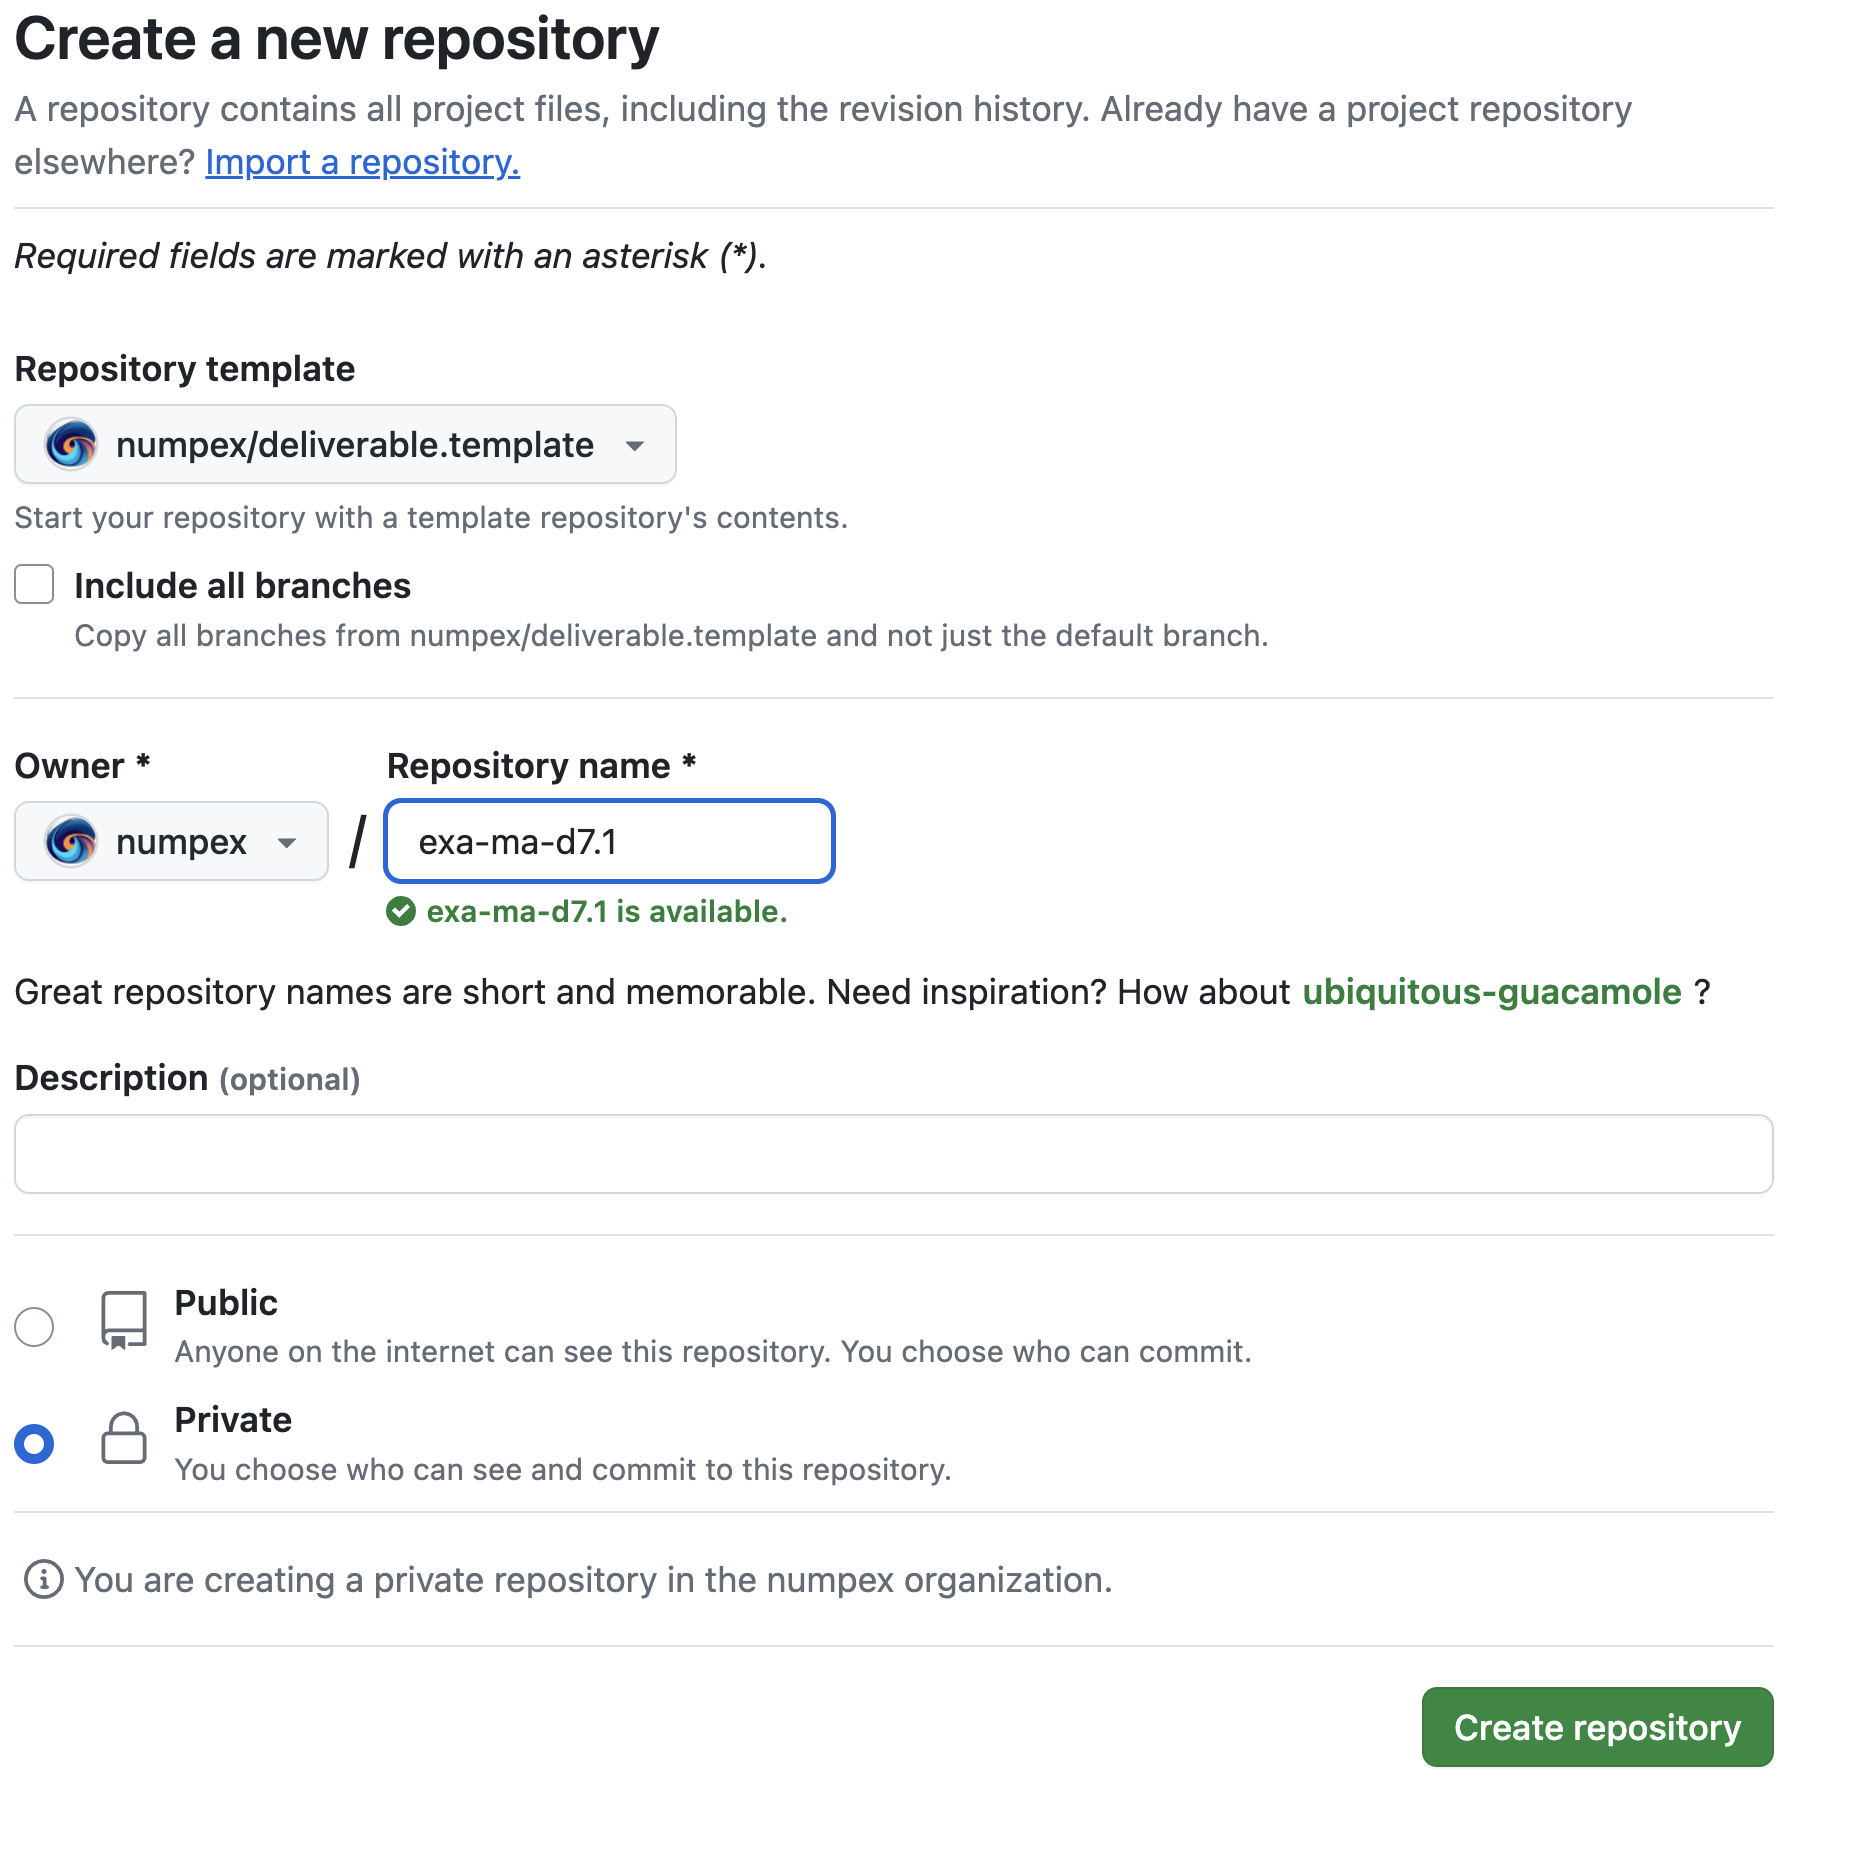Select the Public visibility radio button
This screenshot has height=1860, width=1872.
pyautogui.click(x=34, y=1327)
